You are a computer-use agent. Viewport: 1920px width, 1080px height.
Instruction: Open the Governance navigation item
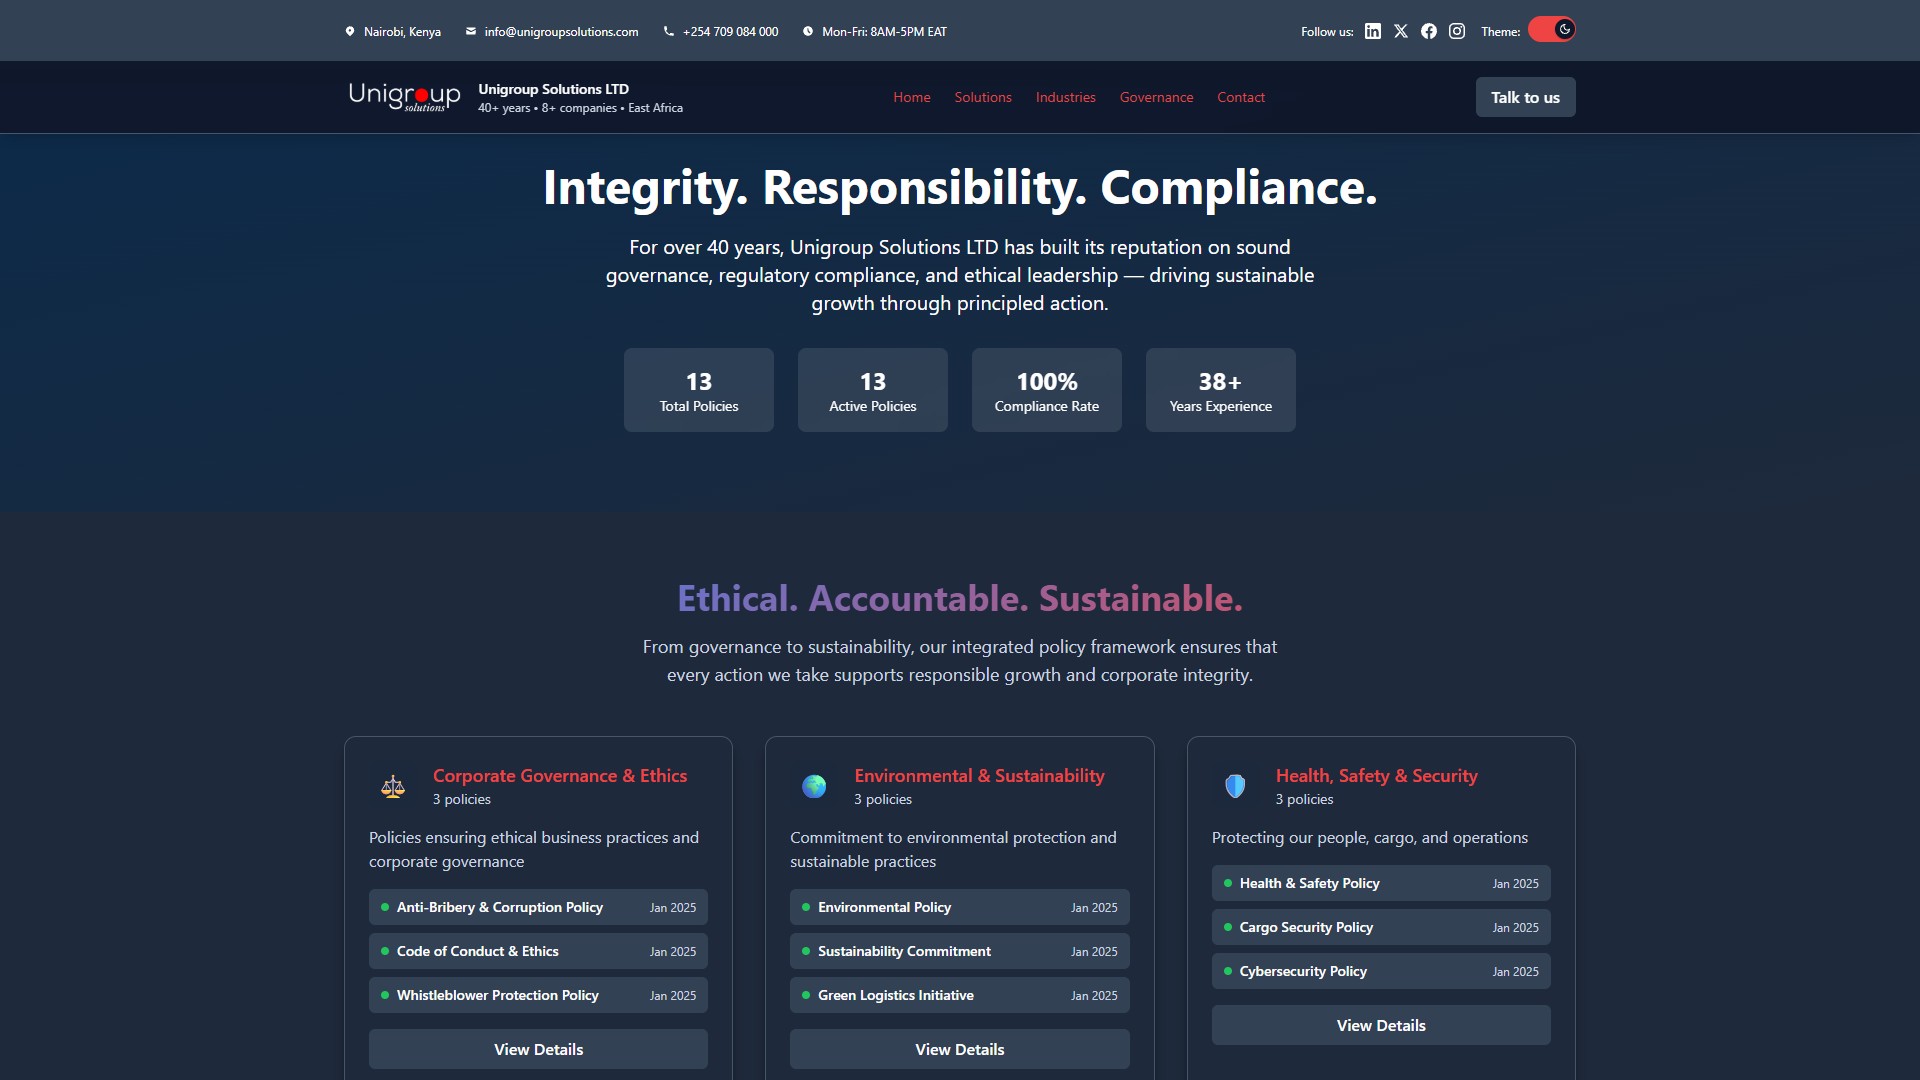(1155, 97)
